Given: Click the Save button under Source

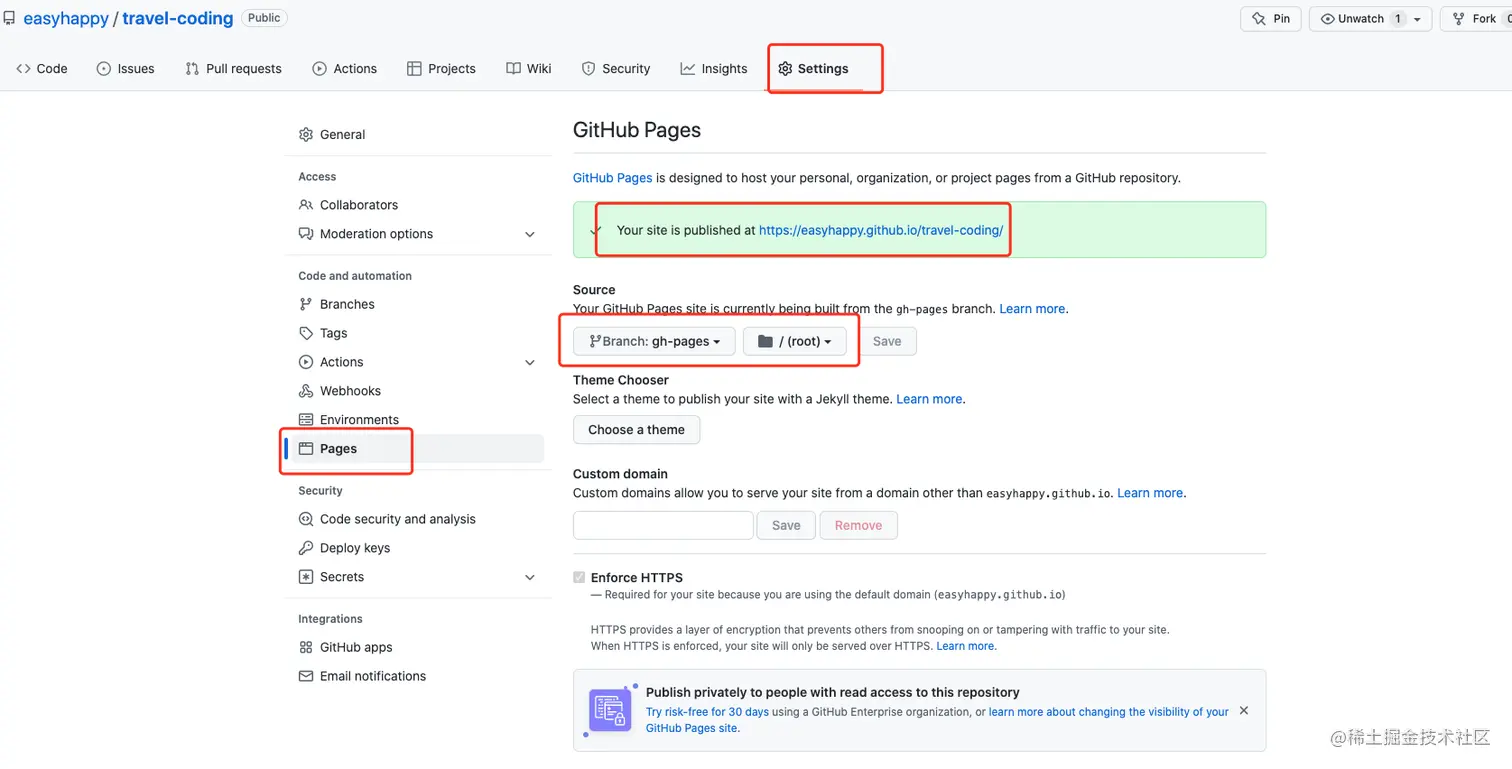Looking at the screenshot, I should click(x=887, y=341).
